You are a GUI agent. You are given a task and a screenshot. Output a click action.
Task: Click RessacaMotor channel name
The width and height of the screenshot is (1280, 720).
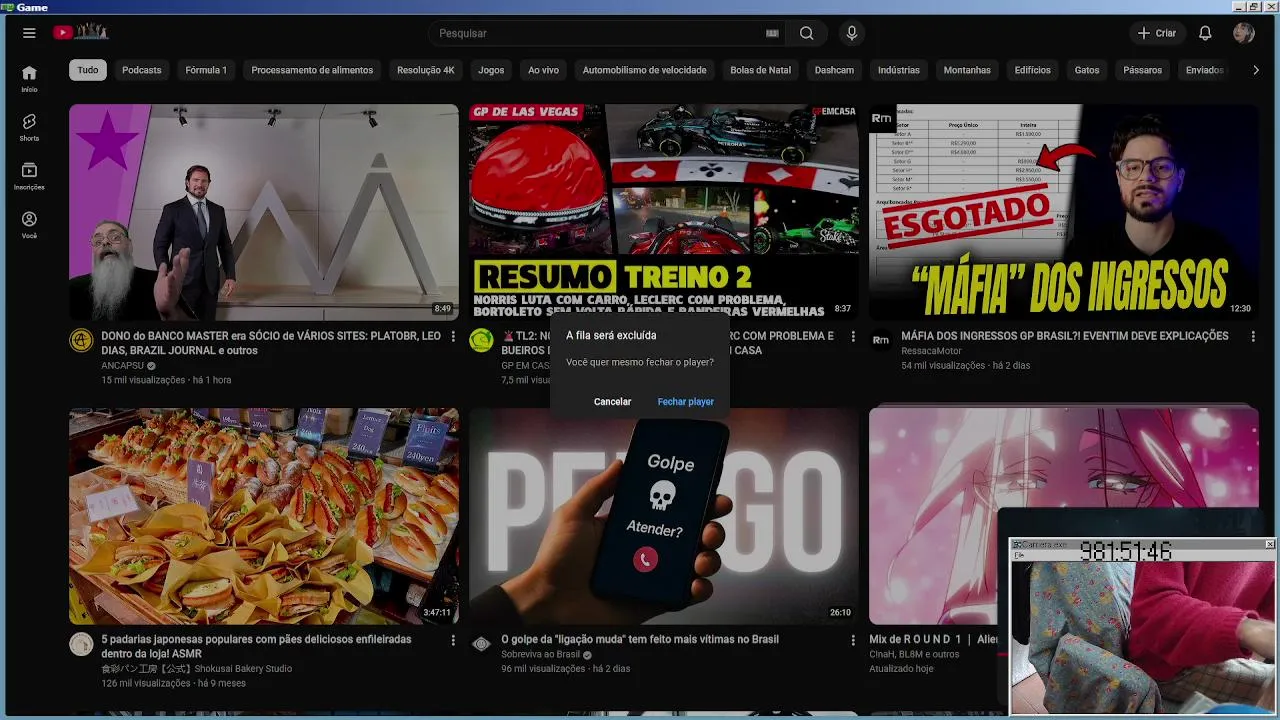929,351
